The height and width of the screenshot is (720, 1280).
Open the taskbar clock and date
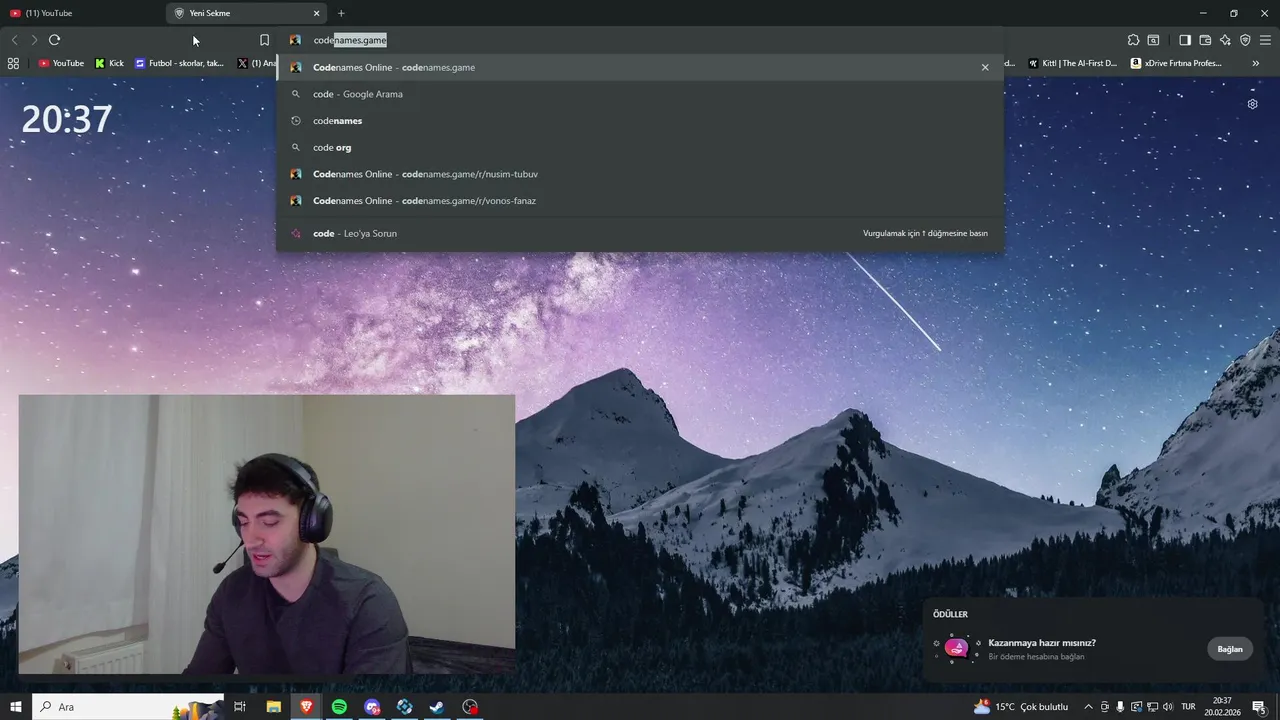pos(1222,707)
